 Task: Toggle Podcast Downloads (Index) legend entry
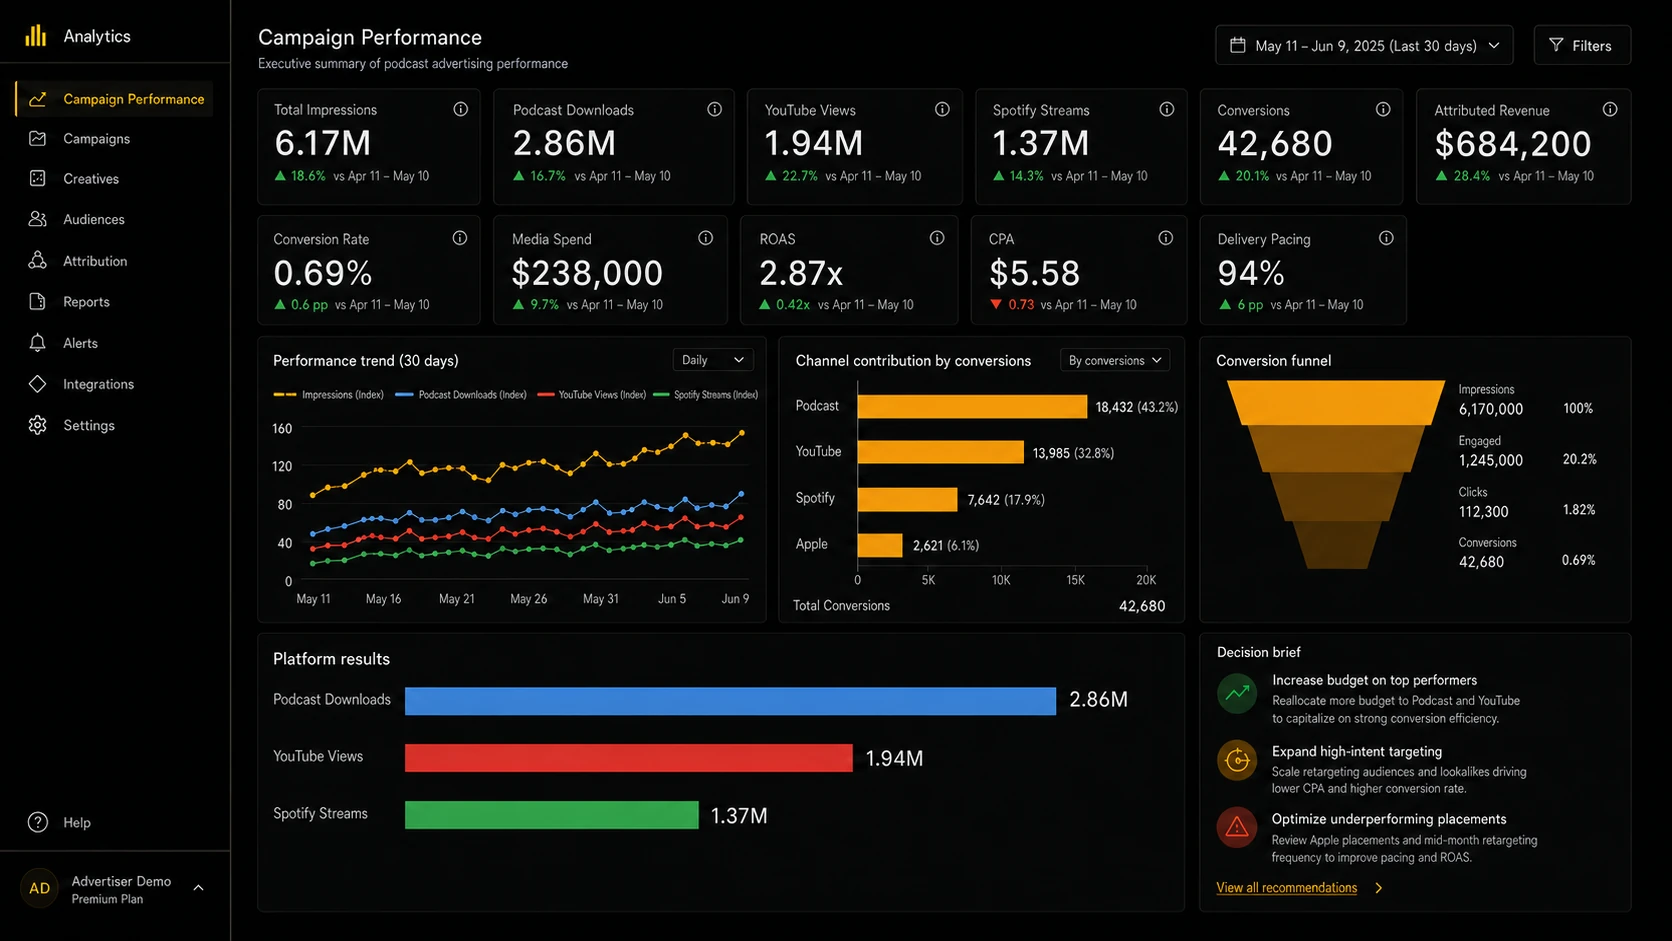[x=461, y=395]
